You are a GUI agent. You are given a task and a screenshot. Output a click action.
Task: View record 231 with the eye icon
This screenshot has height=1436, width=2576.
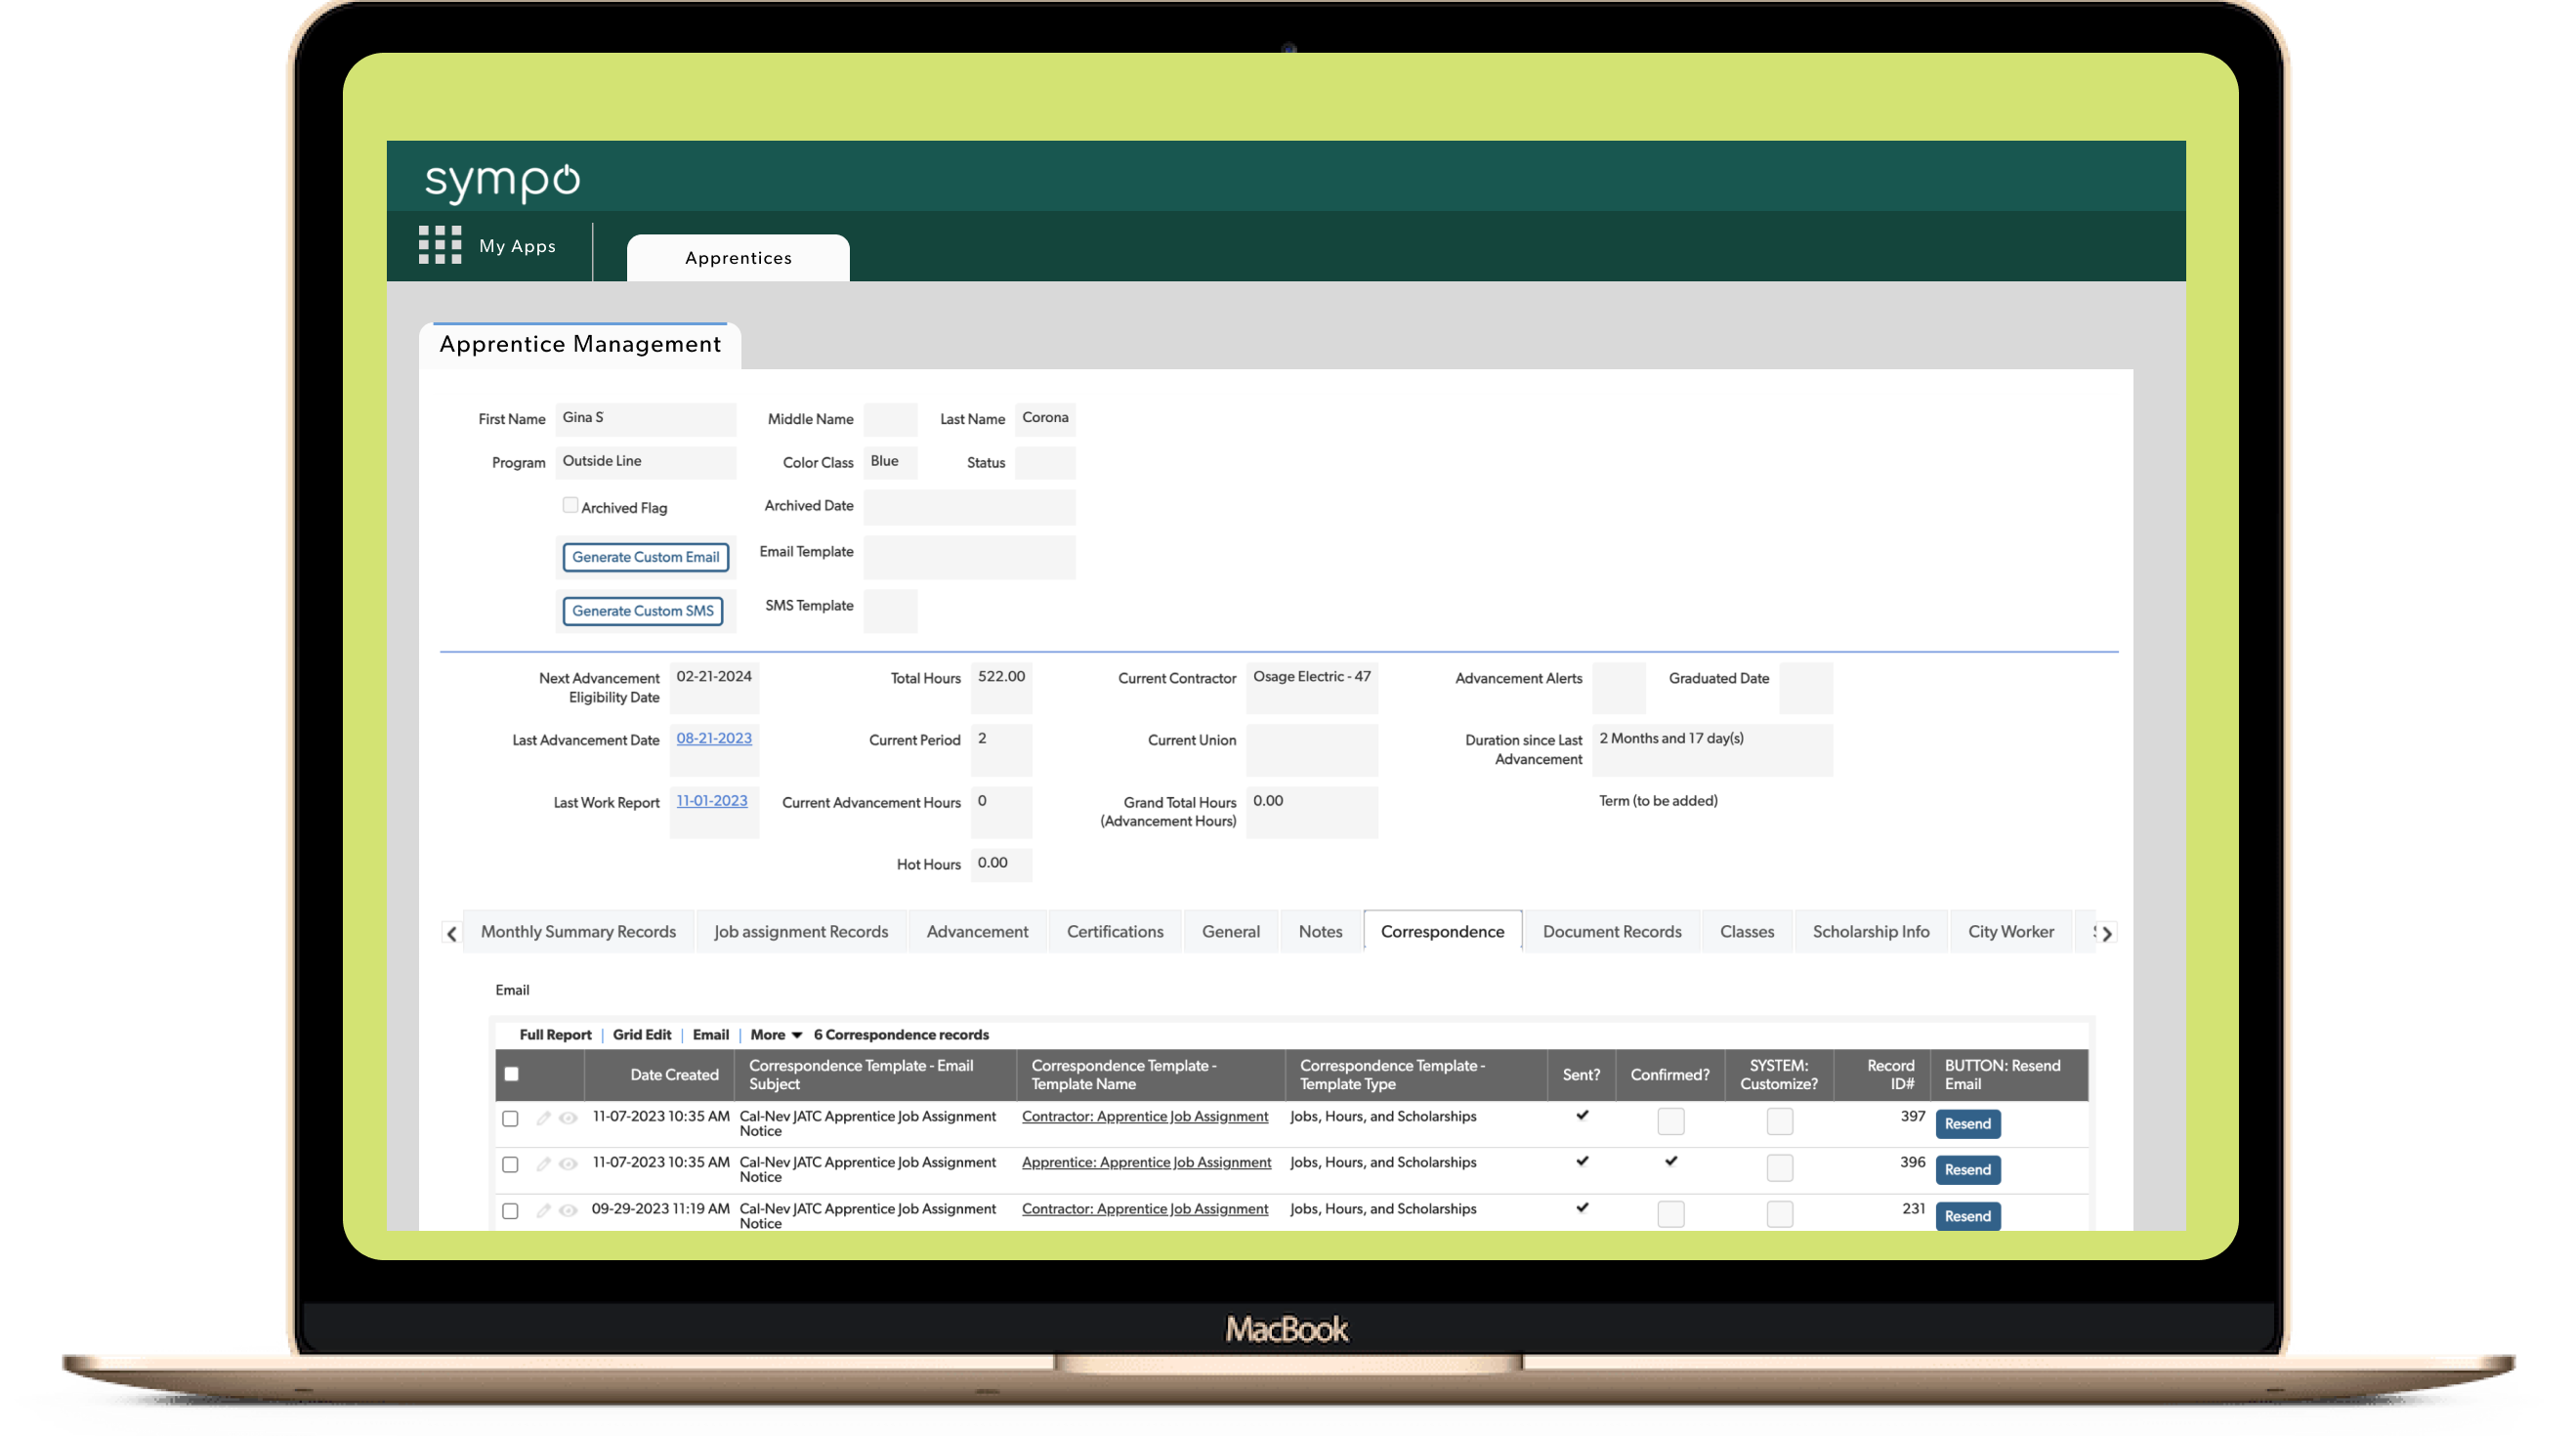click(568, 1210)
